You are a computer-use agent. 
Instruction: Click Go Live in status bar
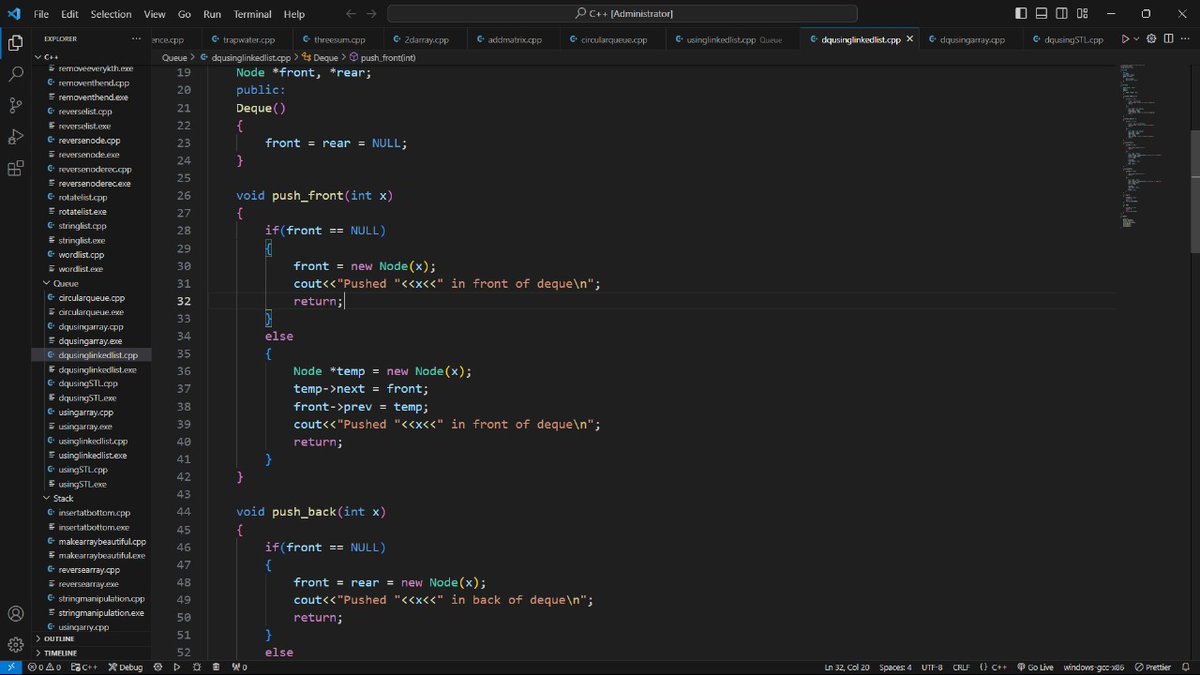1036,667
